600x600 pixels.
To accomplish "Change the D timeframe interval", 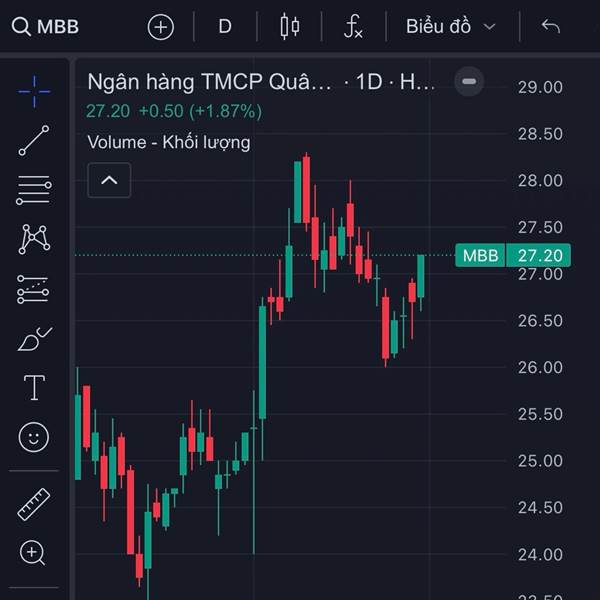I will click(225, 27).
